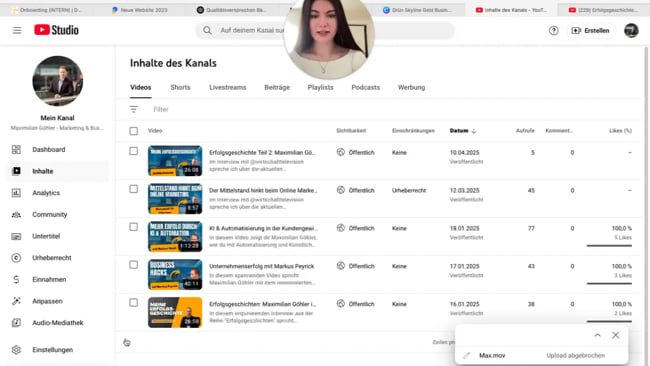
Task: Click the filter lines icon
Action: click(133, 109)
